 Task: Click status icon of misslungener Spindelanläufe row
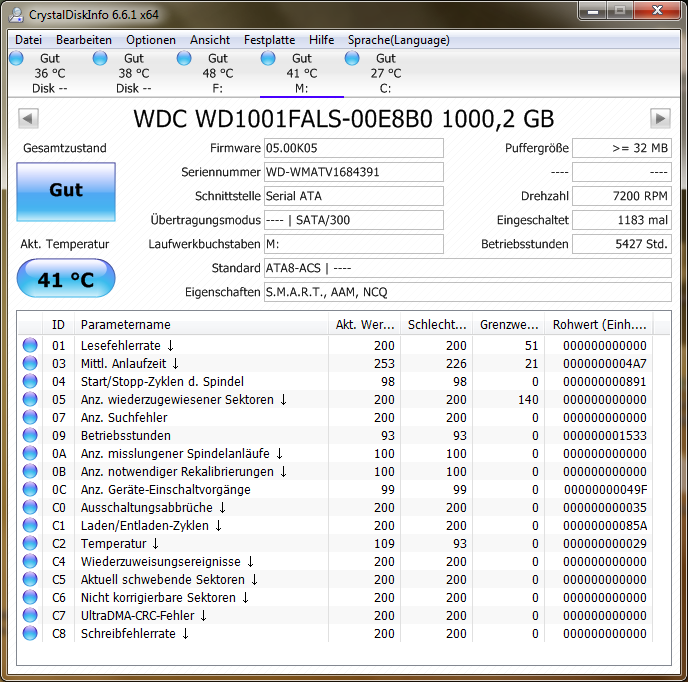30,453
